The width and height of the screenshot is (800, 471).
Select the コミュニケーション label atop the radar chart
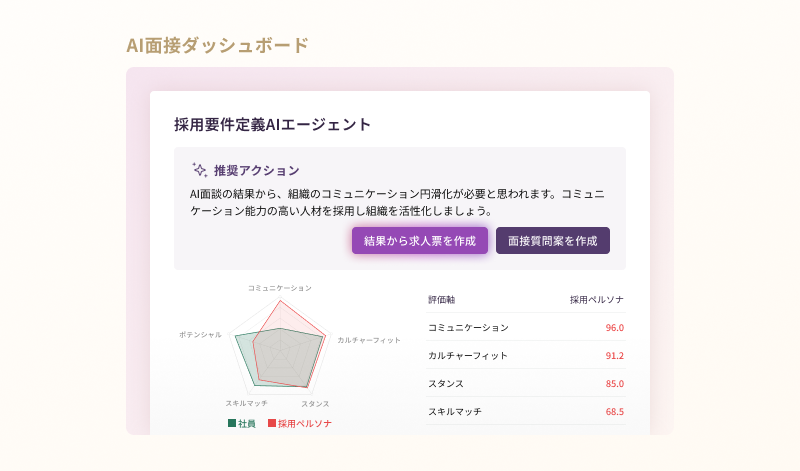pos(280,288)
